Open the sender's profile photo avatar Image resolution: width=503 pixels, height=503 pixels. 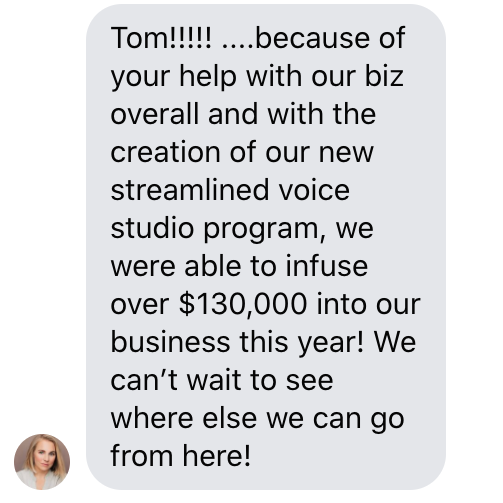[x=42, y=462]
